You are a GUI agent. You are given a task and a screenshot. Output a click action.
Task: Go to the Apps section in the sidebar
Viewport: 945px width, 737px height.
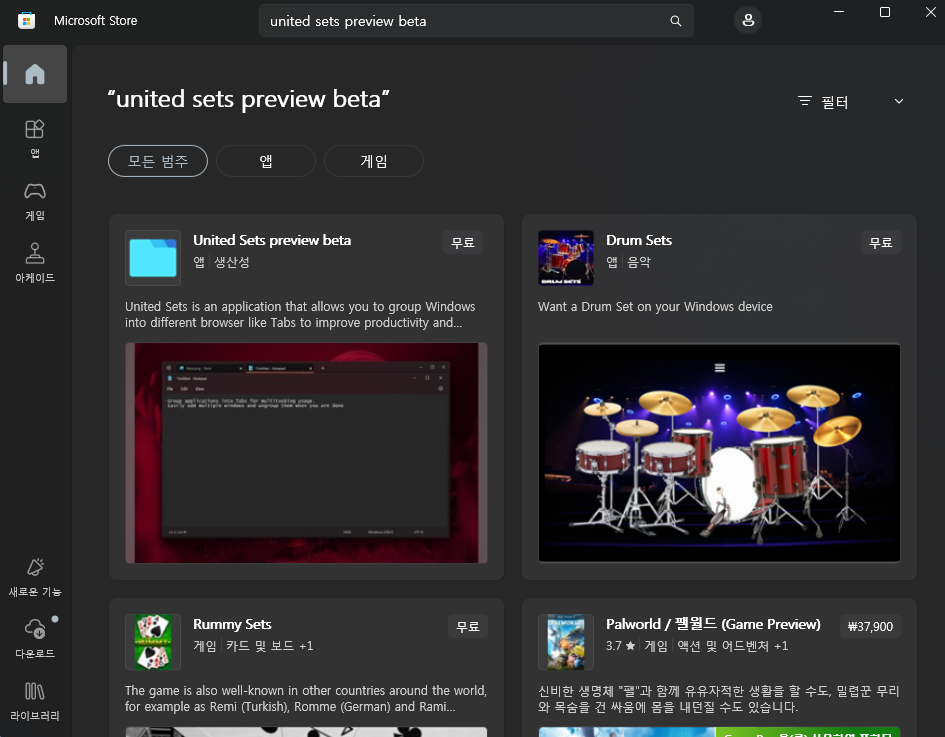click(x=35, y=138)
